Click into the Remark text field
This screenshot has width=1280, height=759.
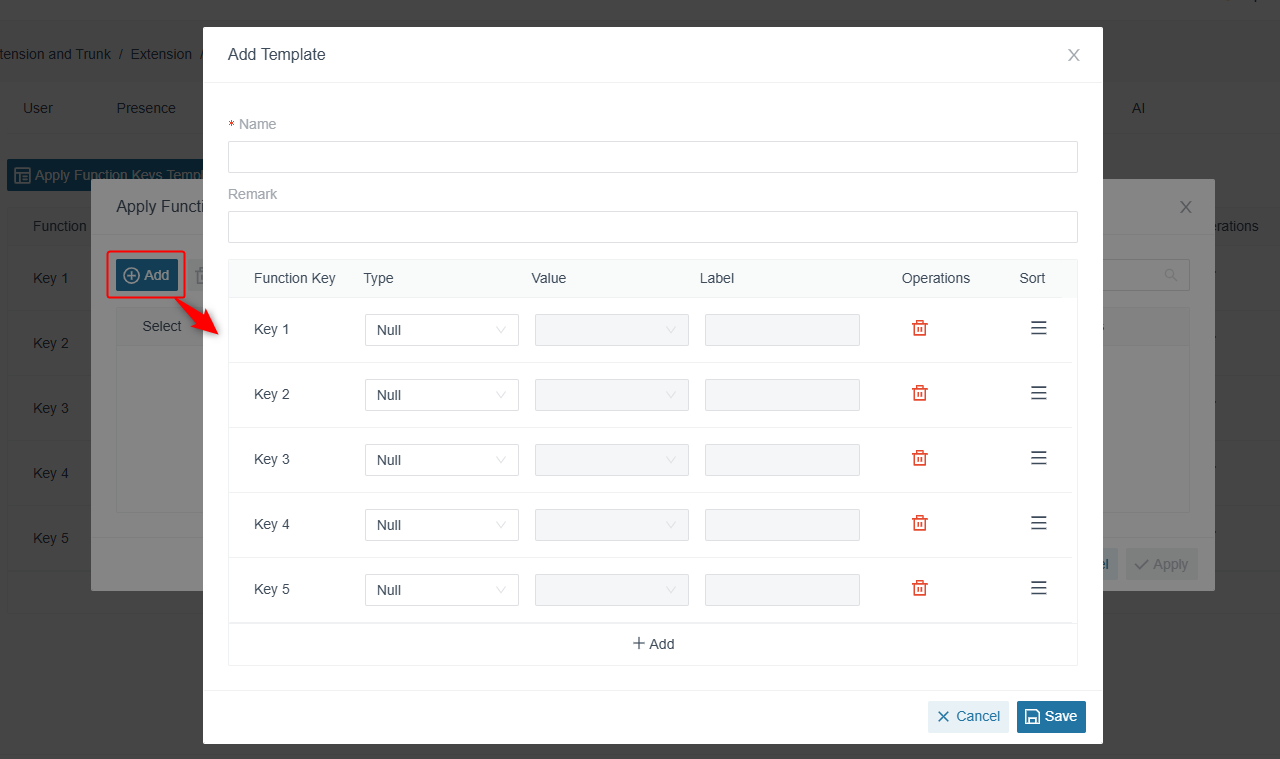pyautogui.click(x=653, y=227)
